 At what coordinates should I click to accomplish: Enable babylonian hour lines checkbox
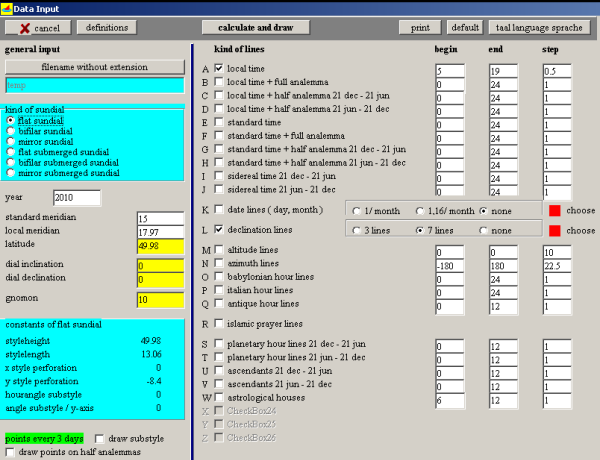click(218, 276)
